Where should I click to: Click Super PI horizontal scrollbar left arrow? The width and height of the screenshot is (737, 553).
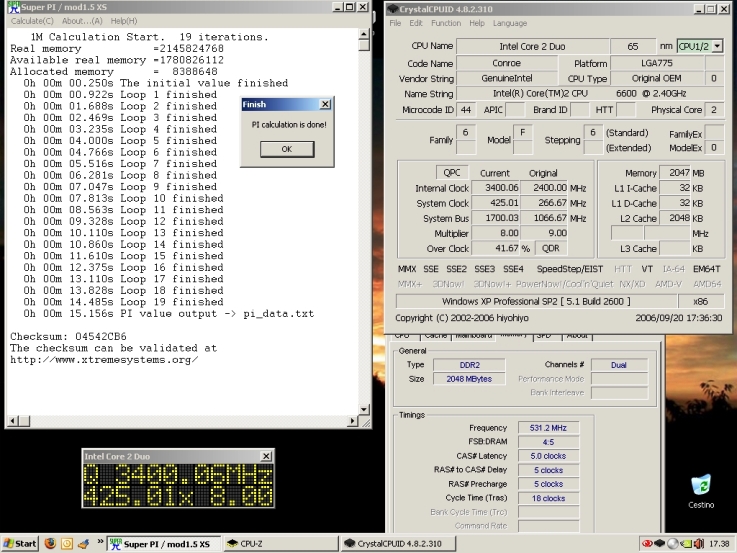coord(13,421)
